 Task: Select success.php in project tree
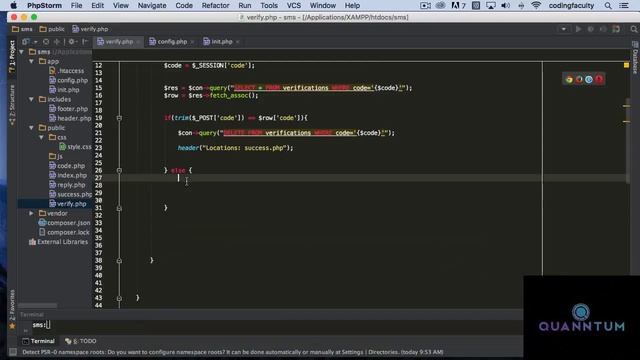(70, 194)
